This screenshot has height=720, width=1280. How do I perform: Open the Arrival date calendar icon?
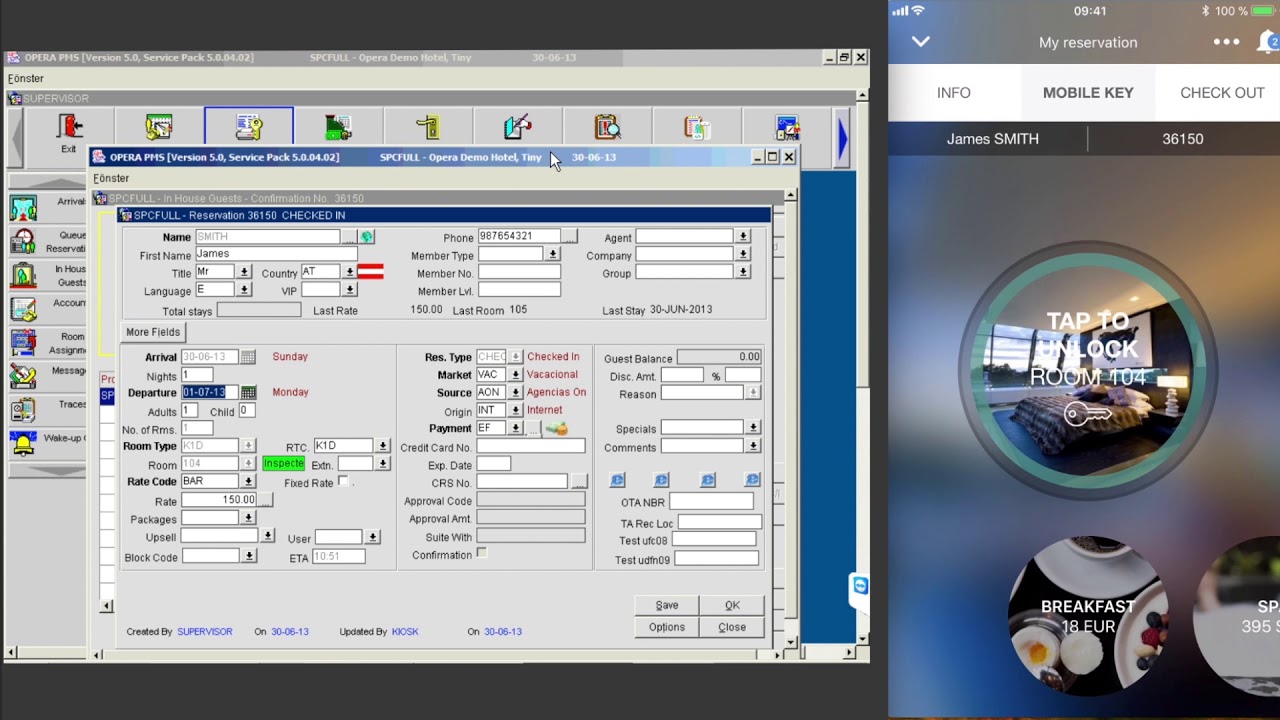click(248, 357)
